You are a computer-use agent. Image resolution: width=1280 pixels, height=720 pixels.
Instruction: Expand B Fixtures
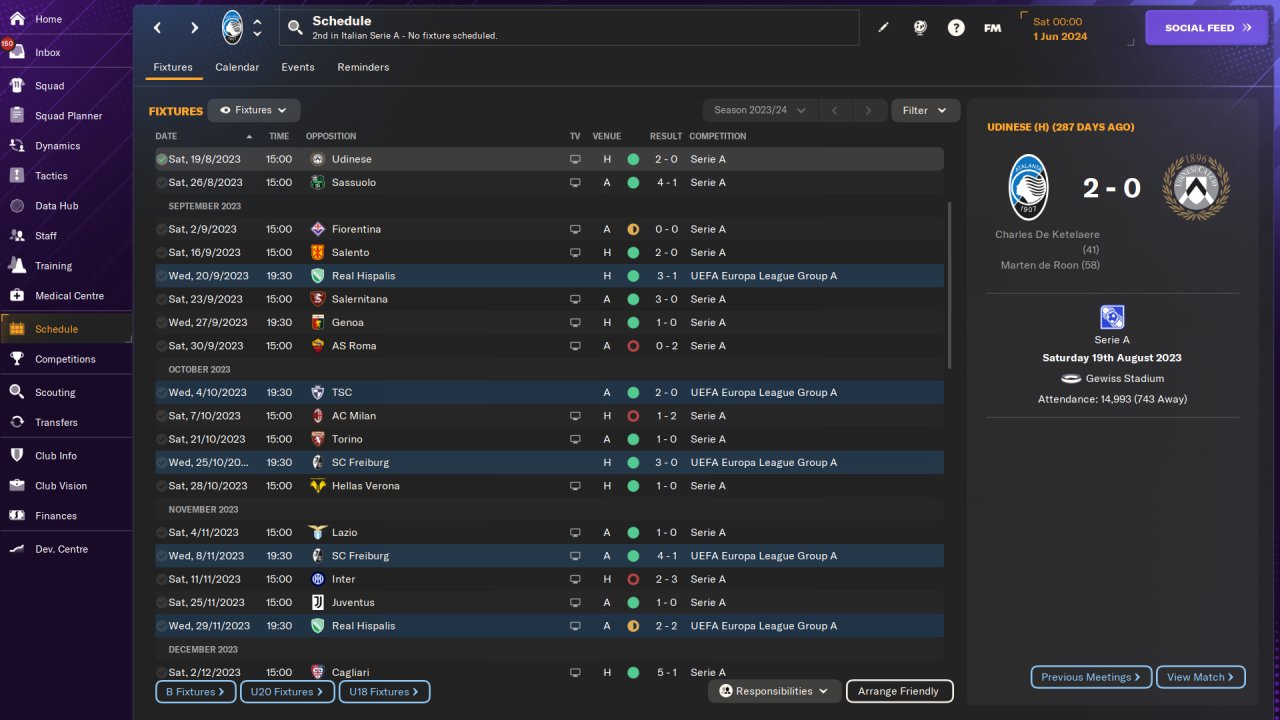tap(196, 691)
